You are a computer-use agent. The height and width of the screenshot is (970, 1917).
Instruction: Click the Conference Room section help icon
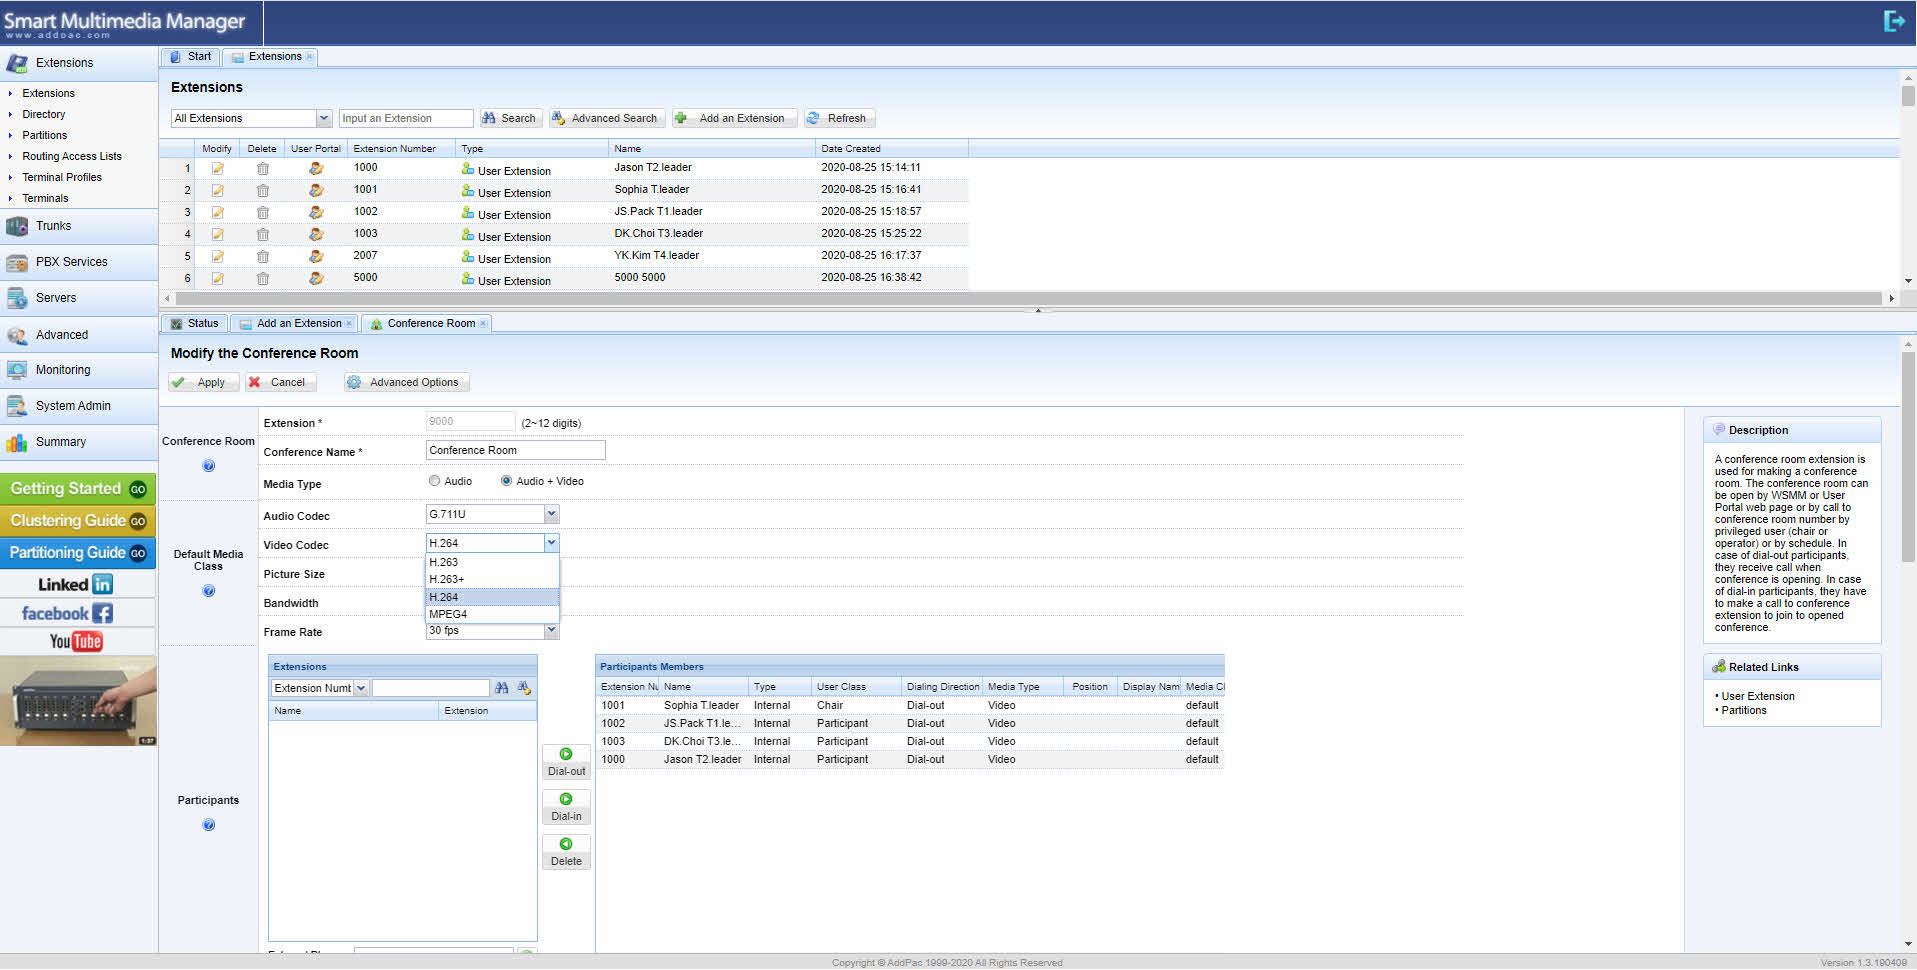coord(208,466)
